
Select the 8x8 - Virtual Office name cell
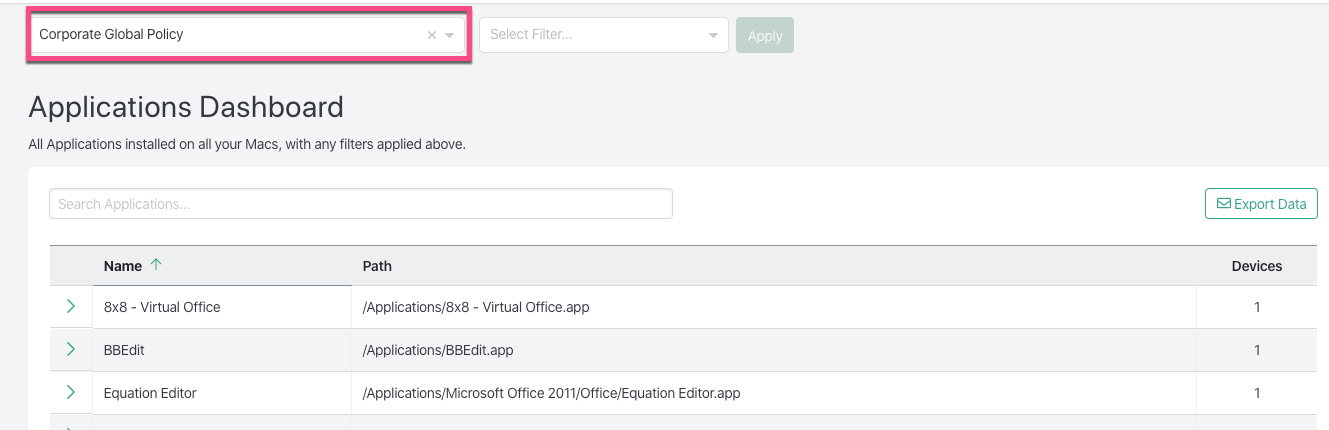162,307
